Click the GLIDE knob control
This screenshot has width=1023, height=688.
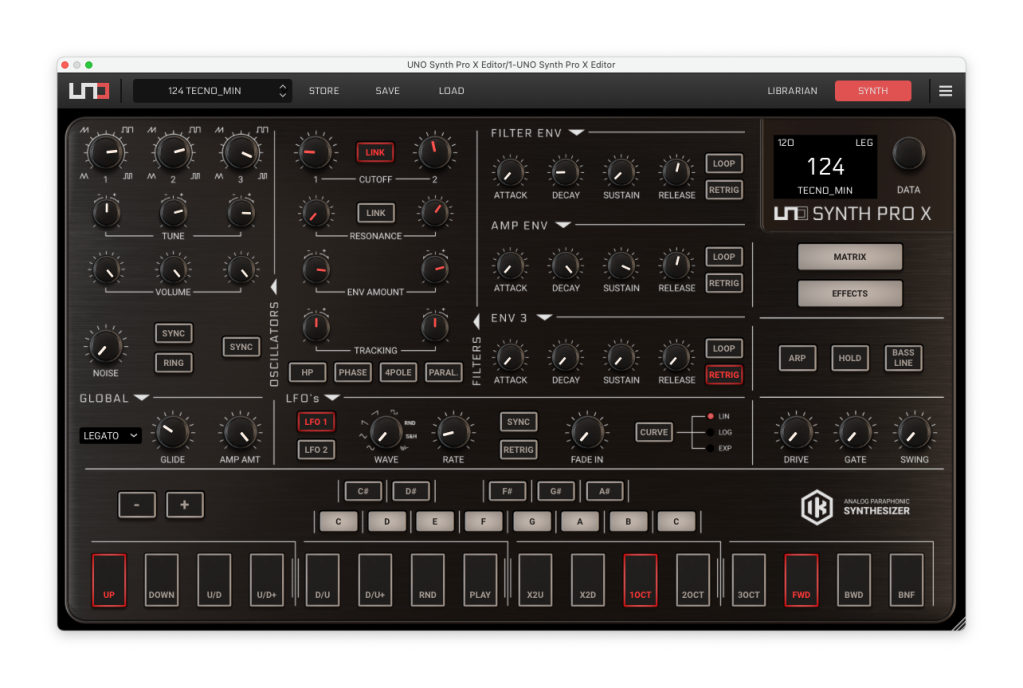(172, 432)
